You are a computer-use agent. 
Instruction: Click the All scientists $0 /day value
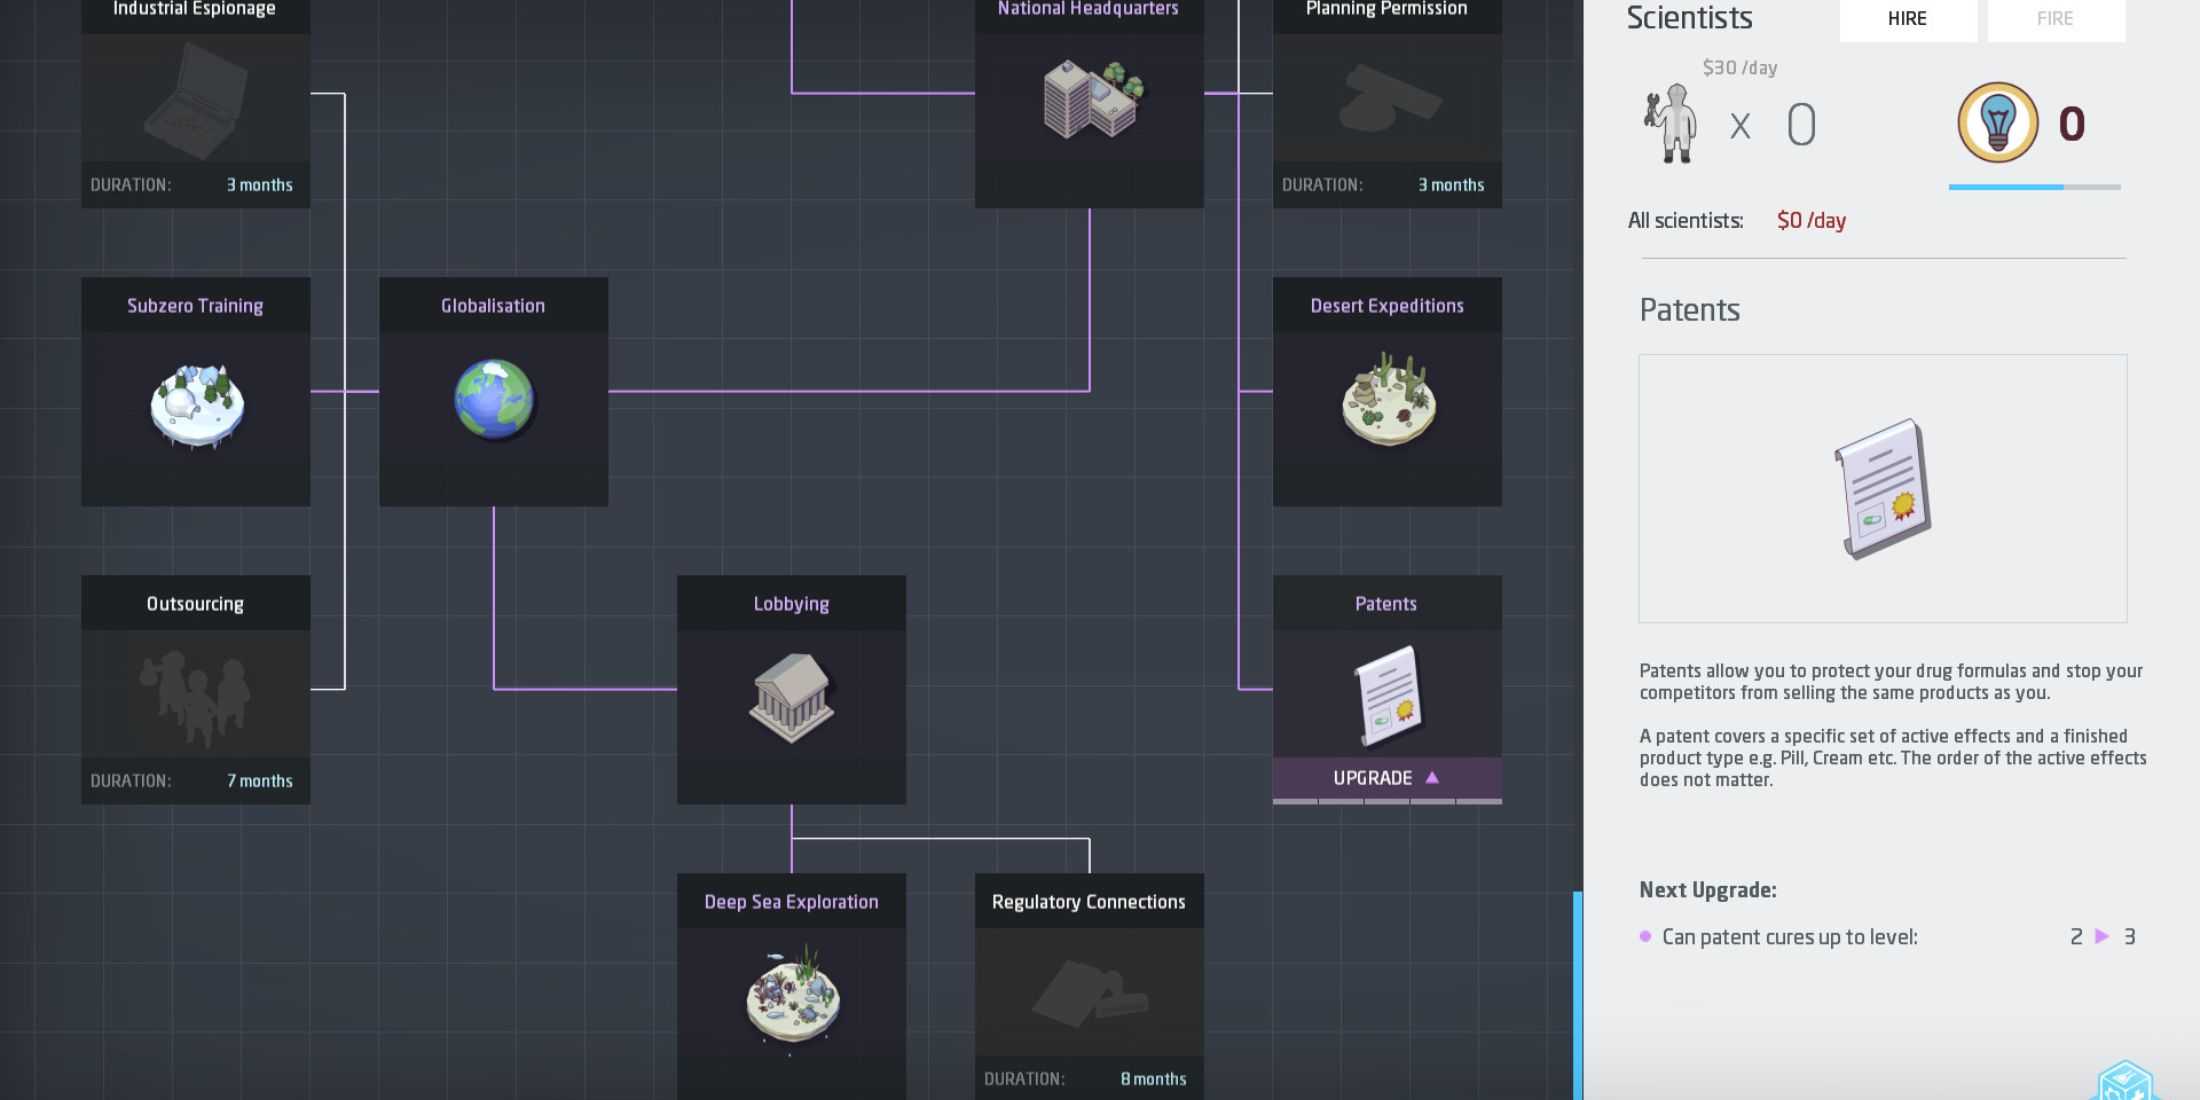click(x=1811, y=221)
